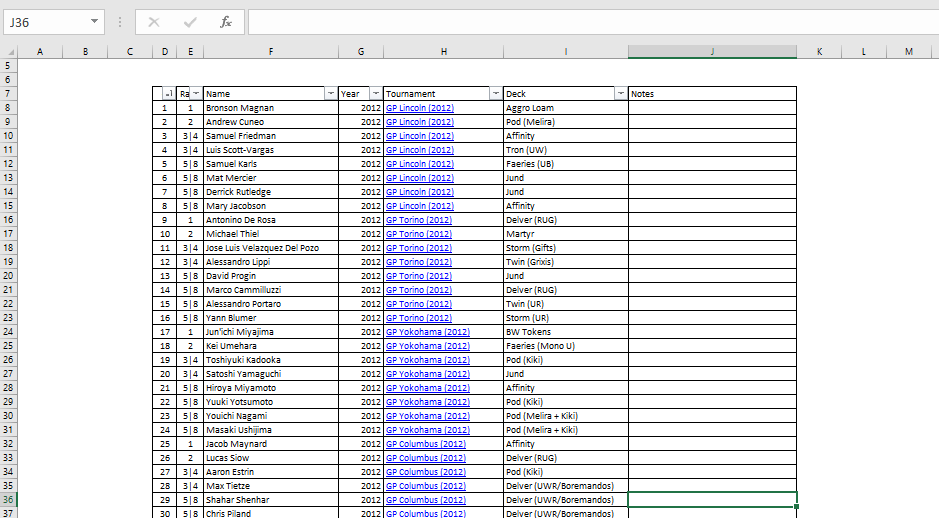The width and height of the screenshot is (939, 518).
Task: Open the Name column filter dropdown
Action: 330,94
